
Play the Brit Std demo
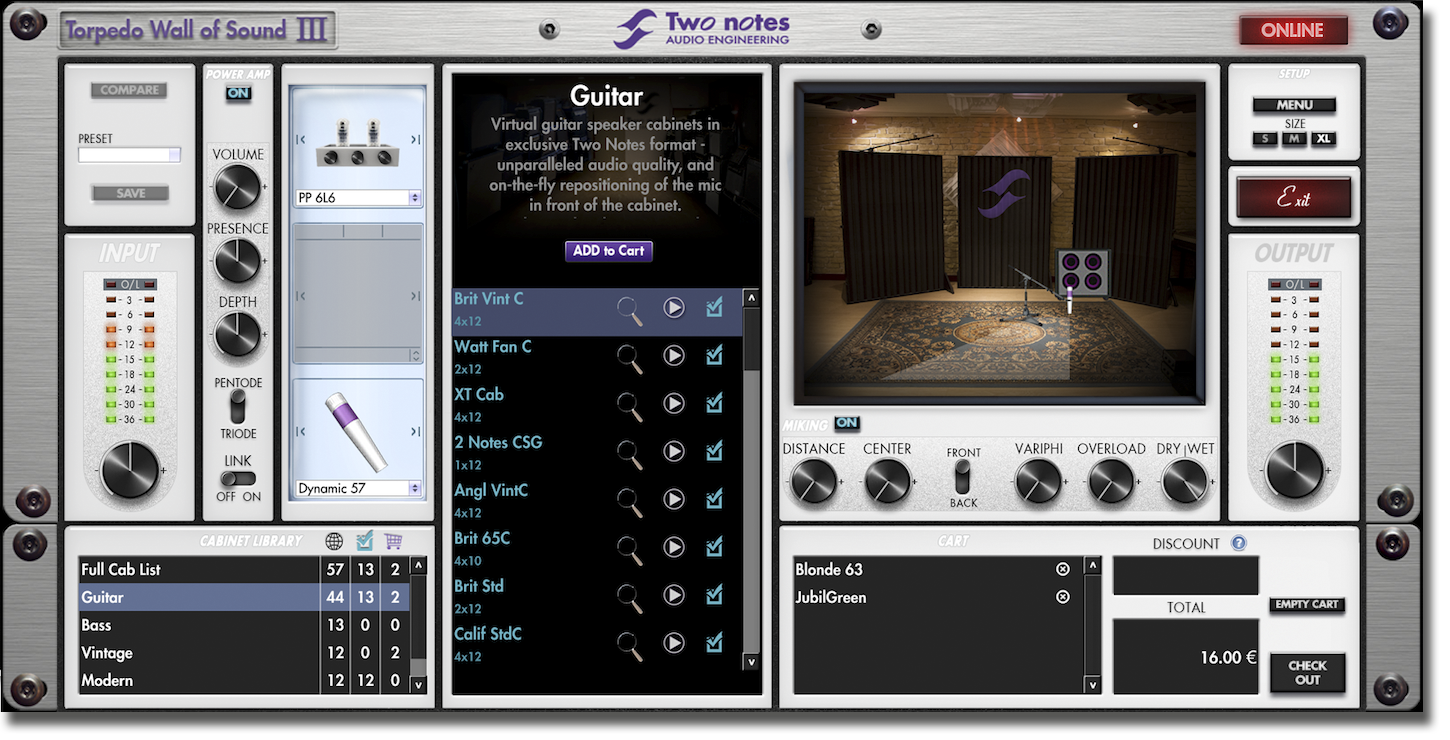pos(674,595)
